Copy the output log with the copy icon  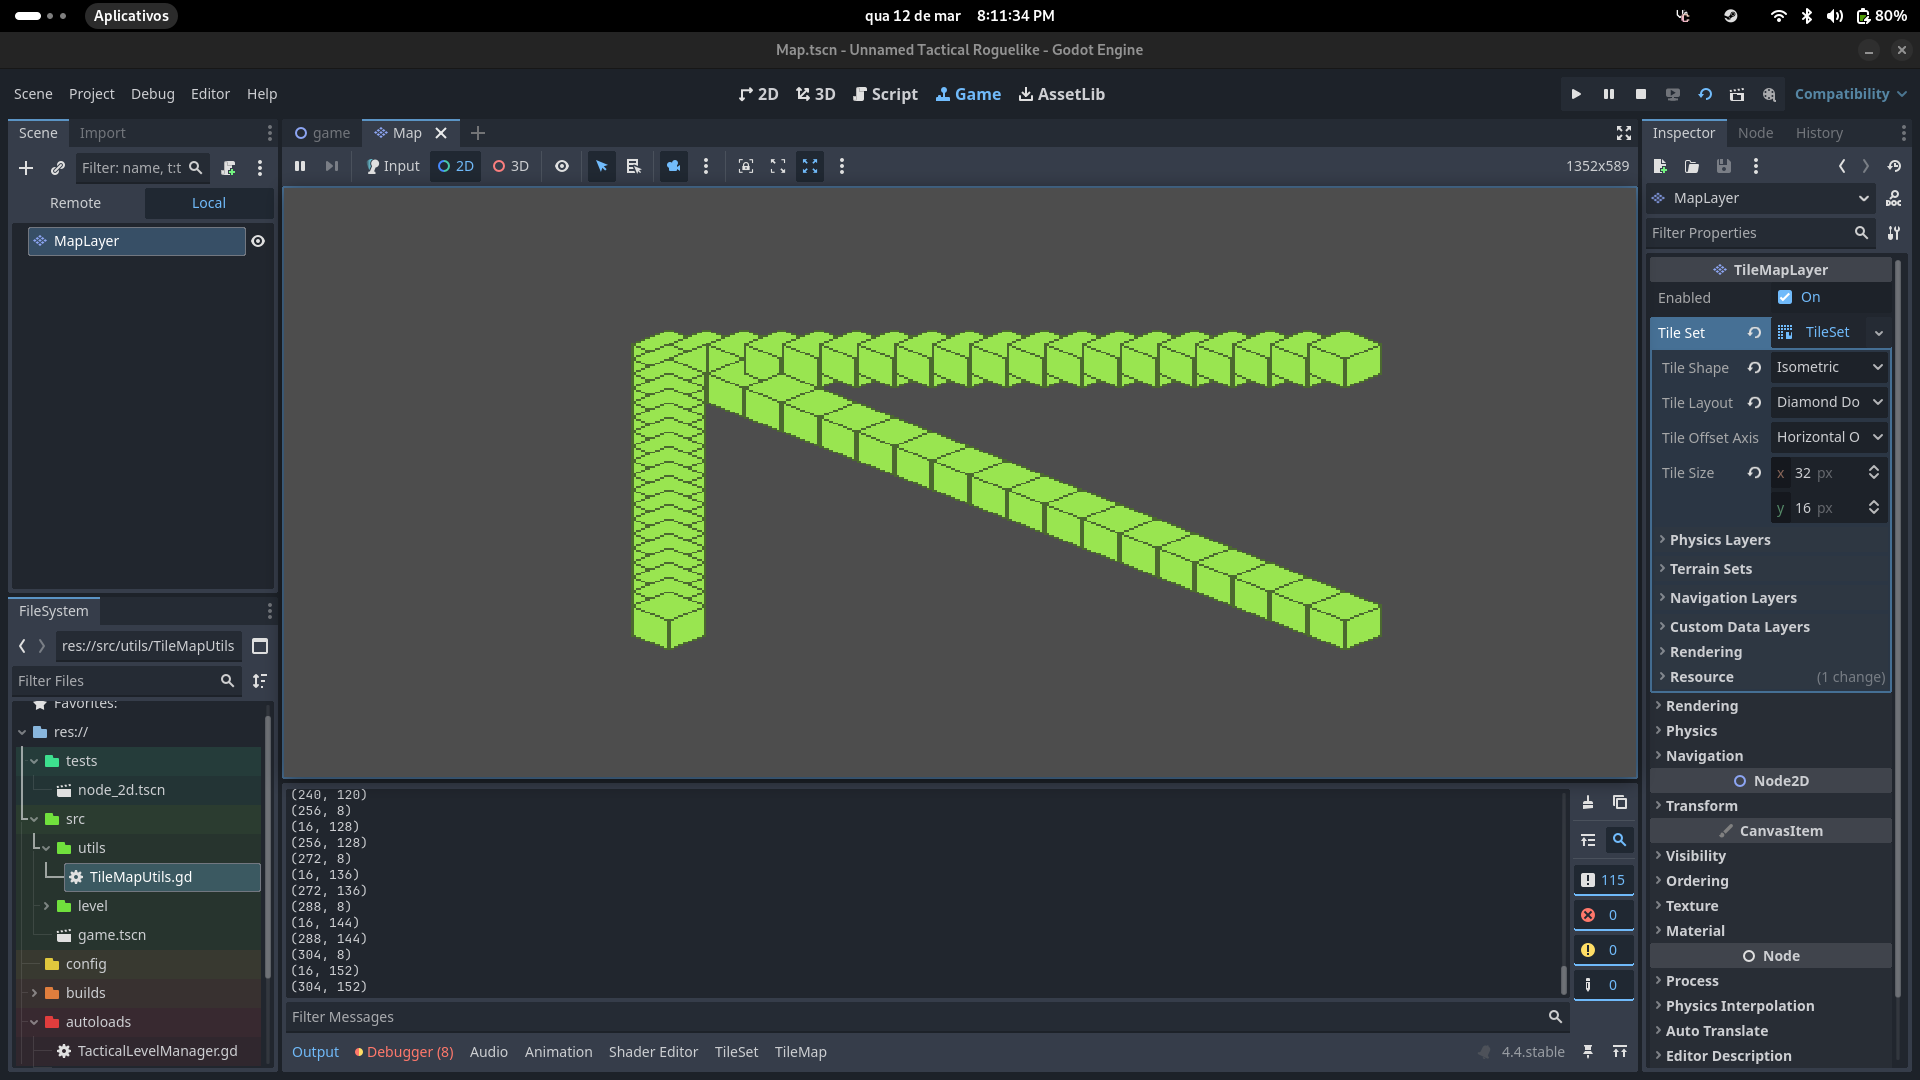click(x=1620, y=802)
